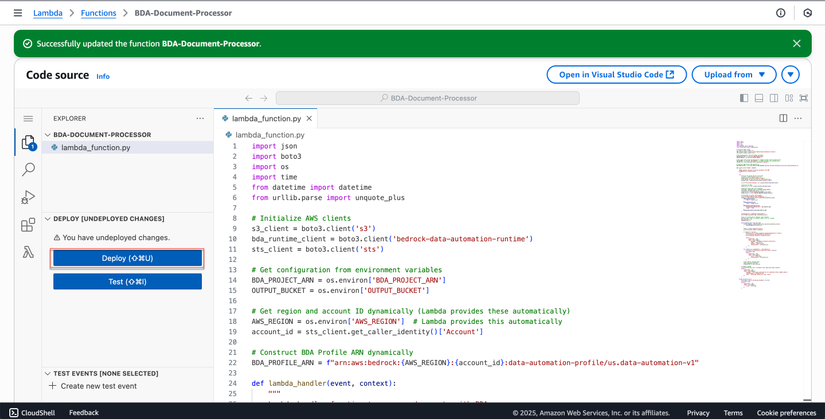Open the info panel icon in header
Image resolution: width=825 pixels, height=419 pixels.
781,13
